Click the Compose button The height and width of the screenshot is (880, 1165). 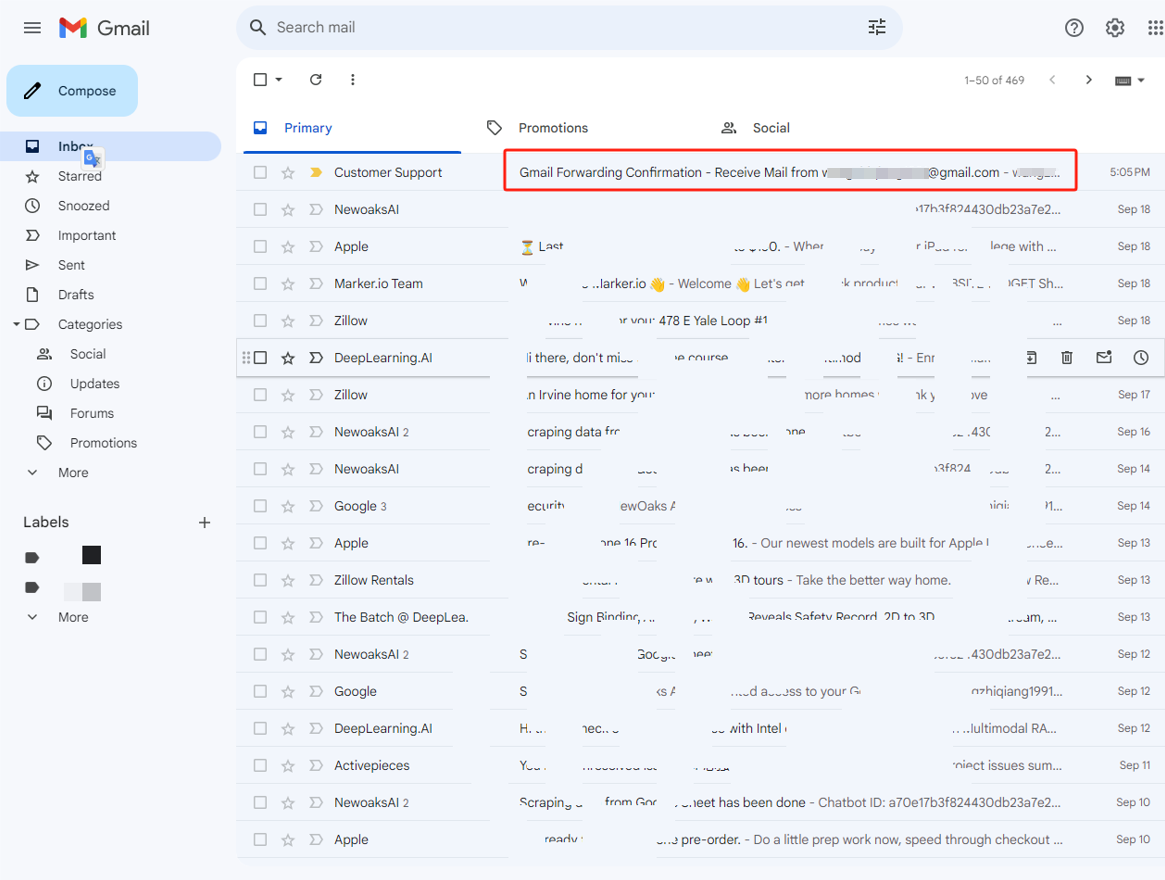coord(72,91)
